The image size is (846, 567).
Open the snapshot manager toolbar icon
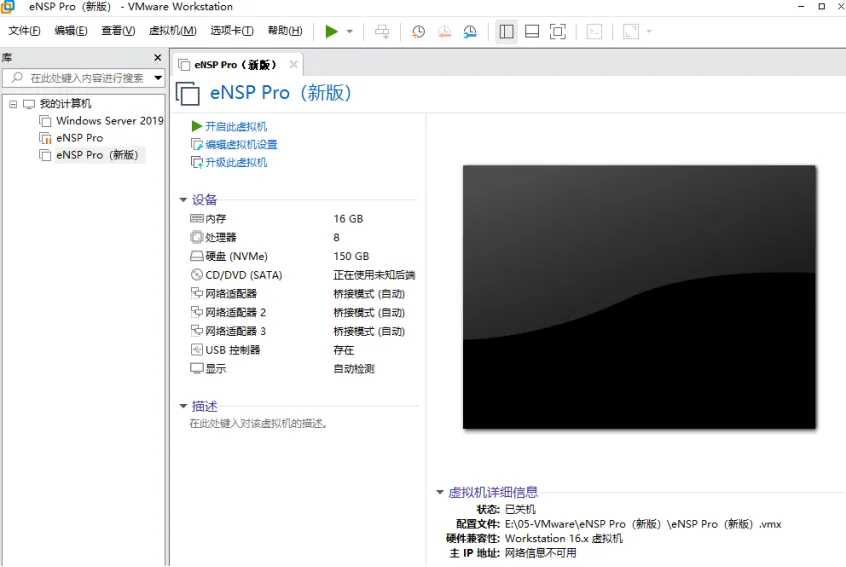(x=470, y=31)
